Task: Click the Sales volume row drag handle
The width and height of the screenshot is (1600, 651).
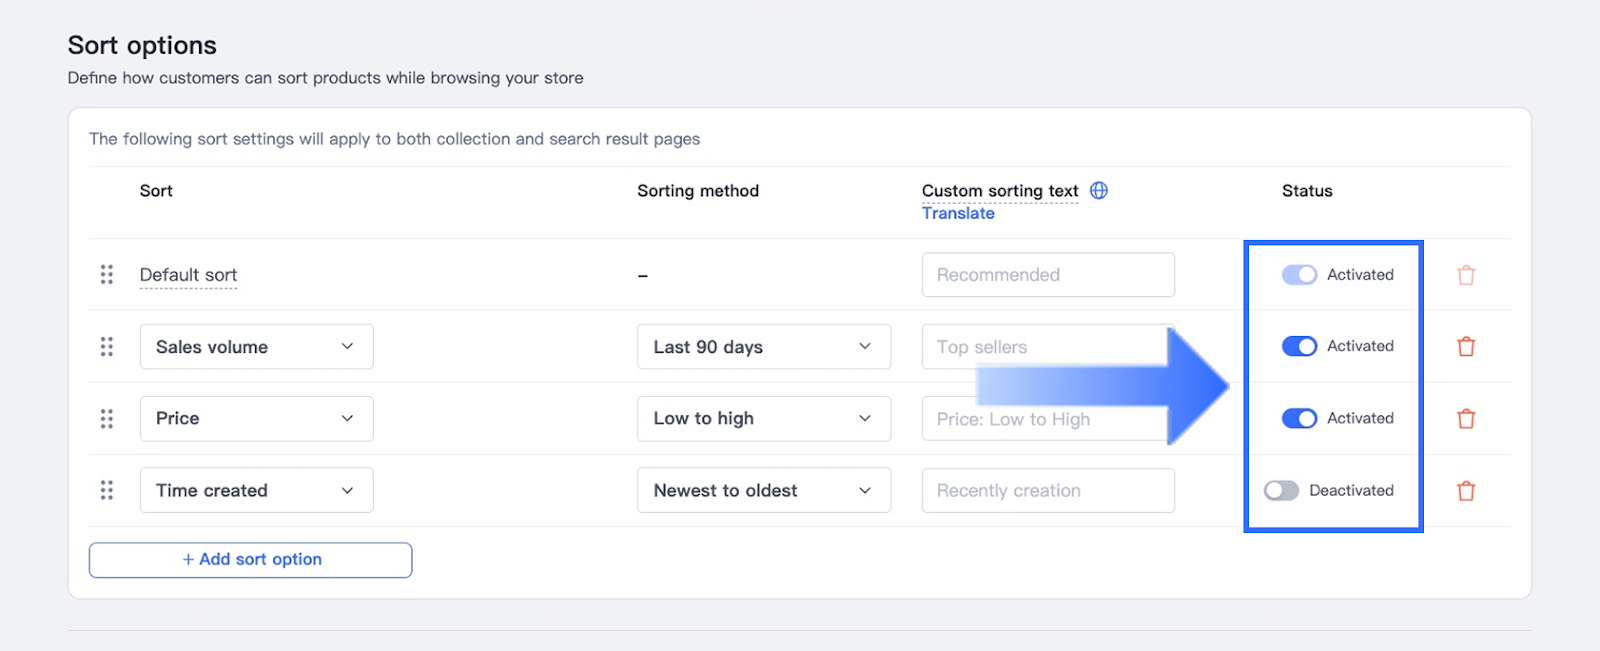Action: [107, 347]
